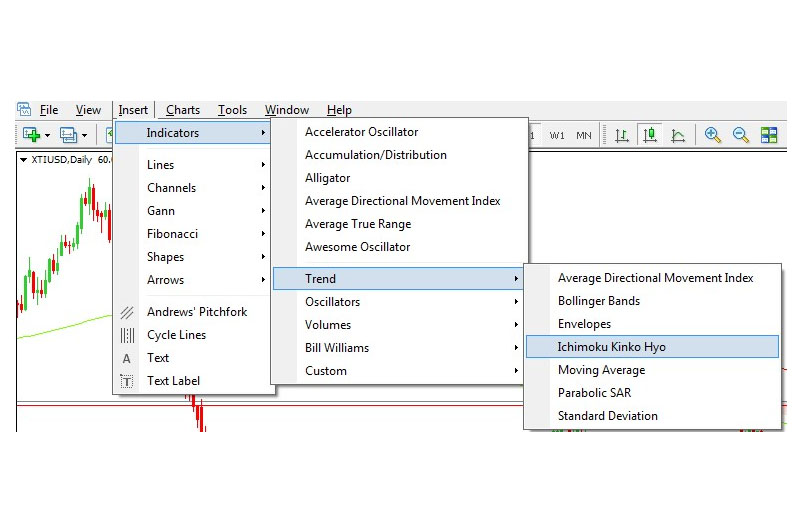Viewport: 800px width, 531px height.
Task: Select Average True Range indicator
Action: pos(399,224)
